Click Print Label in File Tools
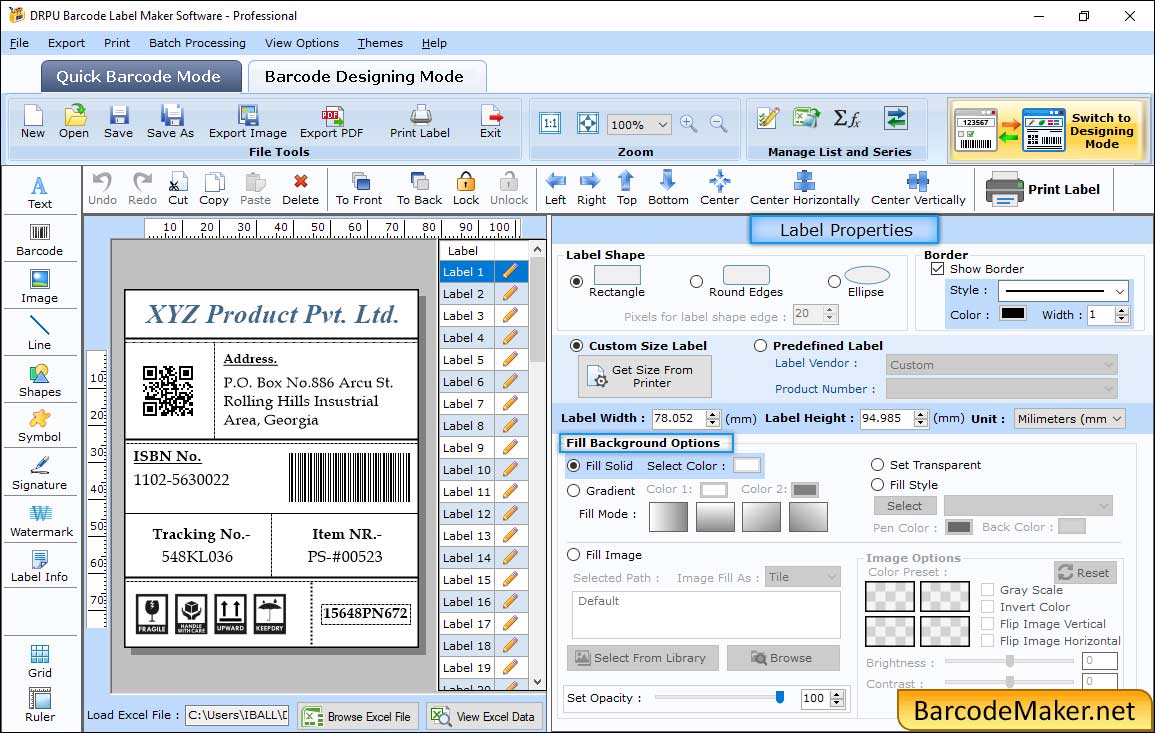The image size is (1155, 733). click(420, 122)
